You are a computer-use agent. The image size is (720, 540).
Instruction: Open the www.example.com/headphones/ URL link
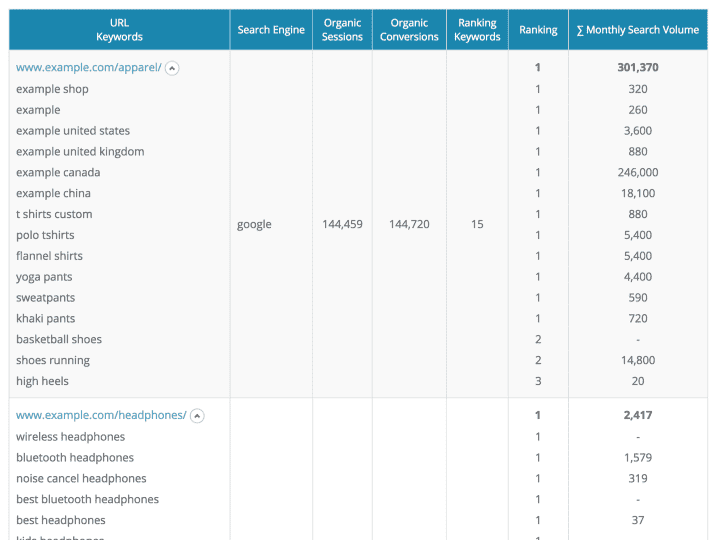pos(101,416)
